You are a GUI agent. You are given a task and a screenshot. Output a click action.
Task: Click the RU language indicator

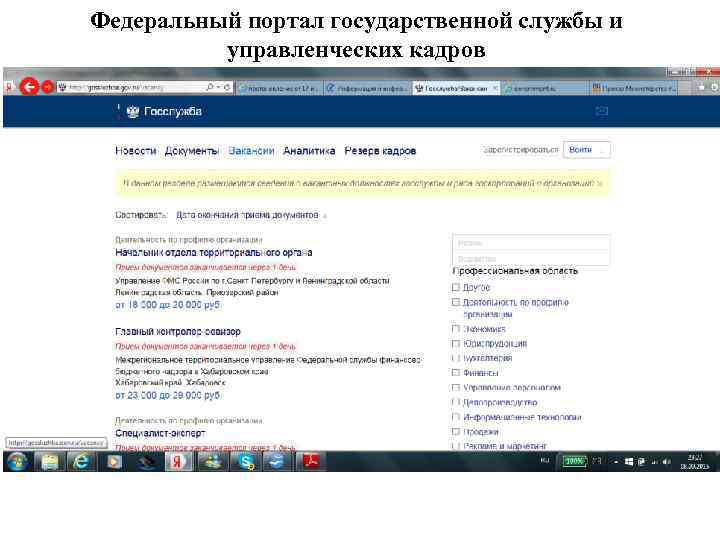[x=545, y=460]
